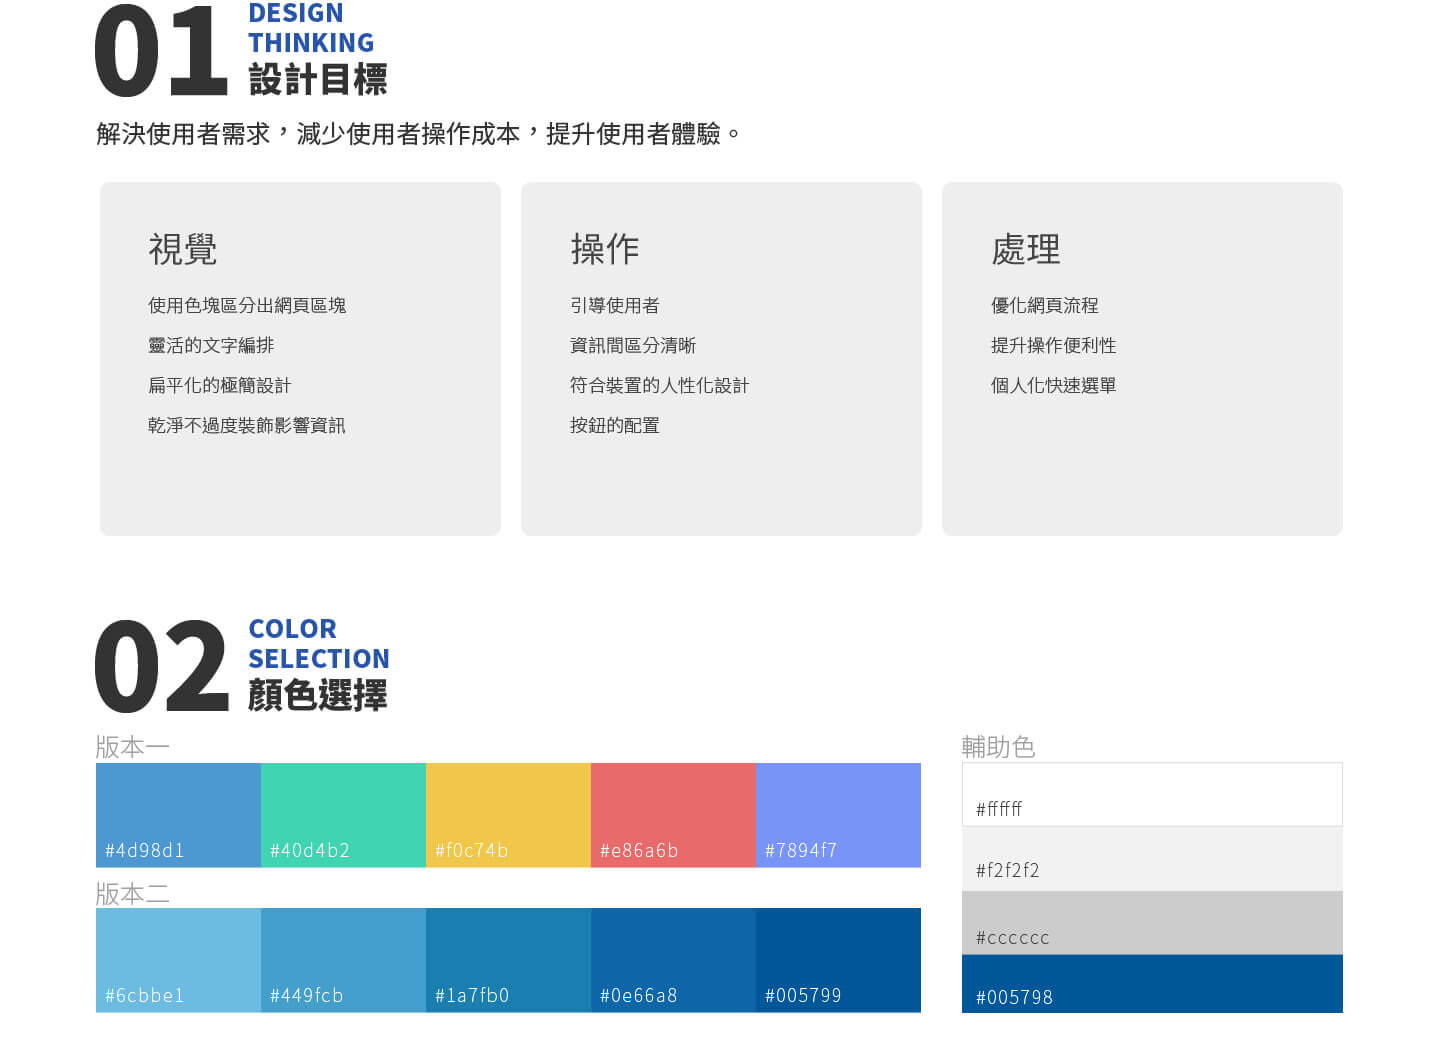Select the #4d98d1 blue color swatch
This screenshot has width=1443, height=1053.
[x=177, y=815]
